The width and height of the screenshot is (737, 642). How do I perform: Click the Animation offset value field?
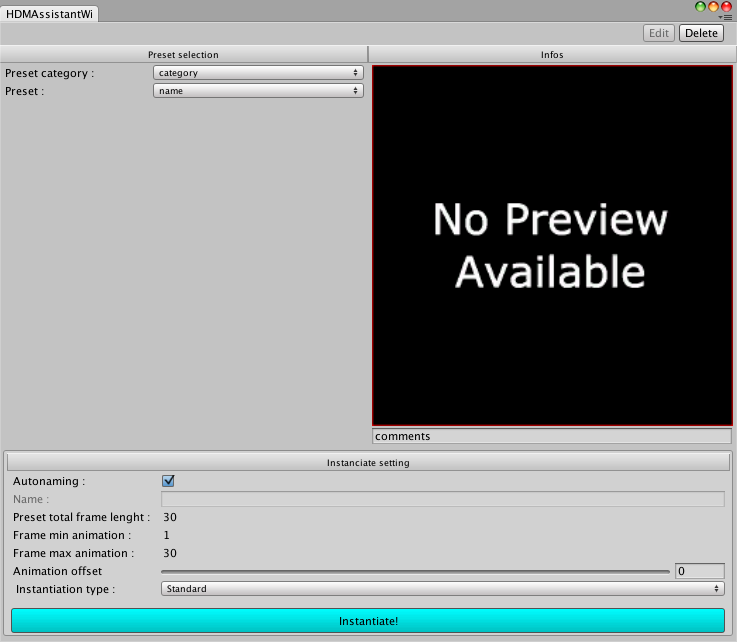point(699,571)
